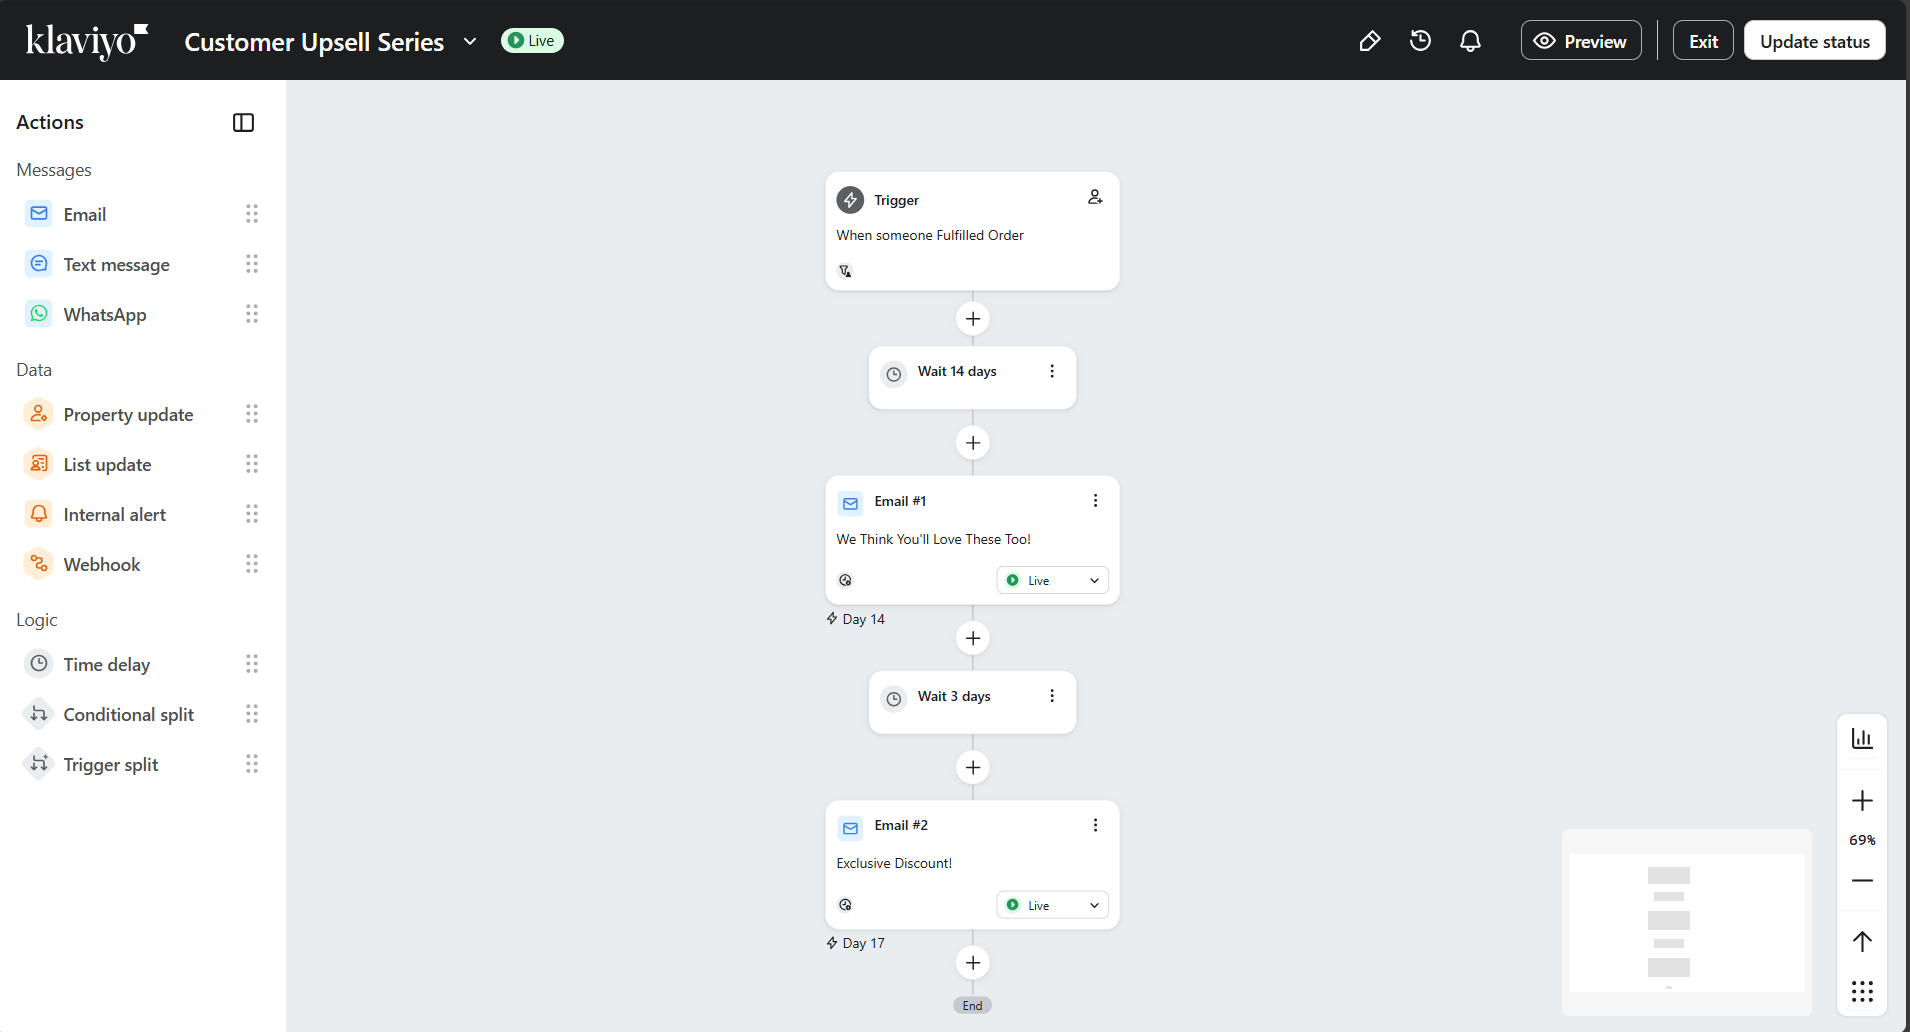1910x1032 pixels.
Task: Click the Preview button
Action: (1581, 40)
